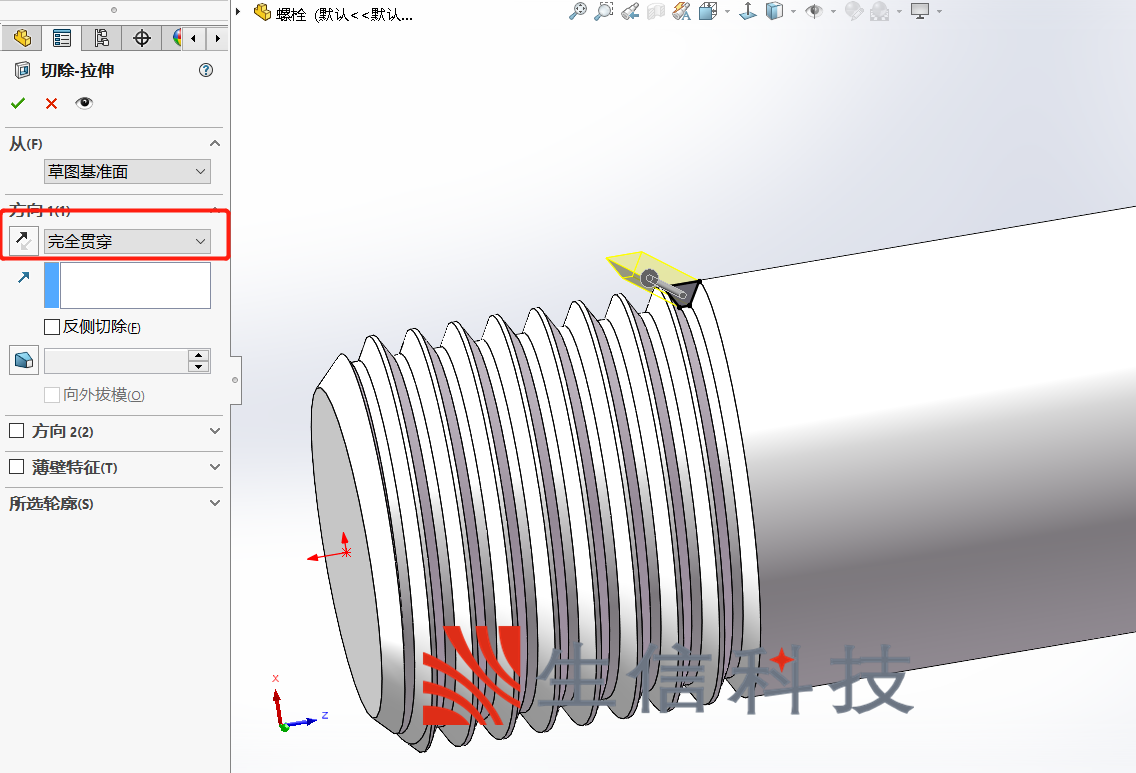Check the 薄壁特征 checkbox
The image size is (1136, 773).
[16, 467]
